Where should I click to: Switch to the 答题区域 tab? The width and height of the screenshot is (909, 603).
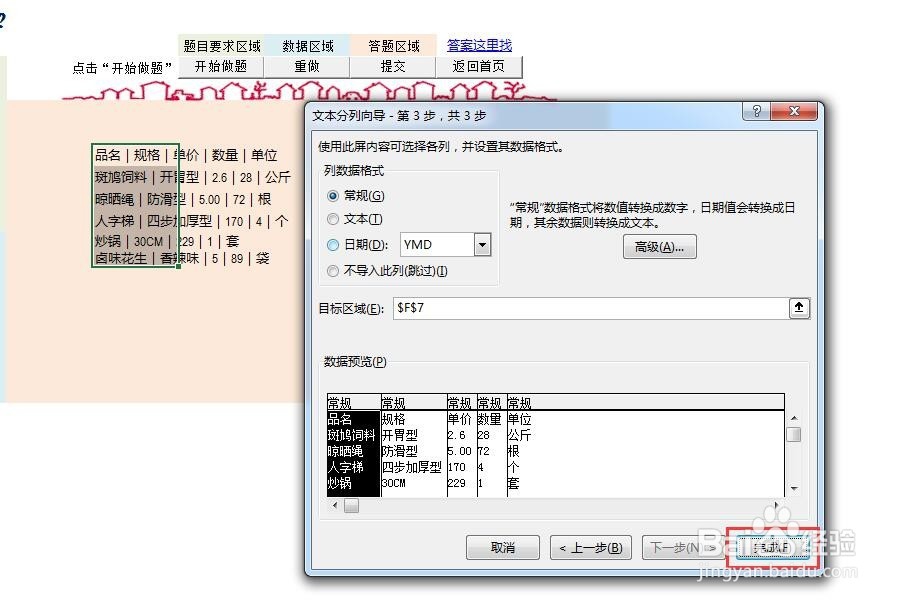394,45
